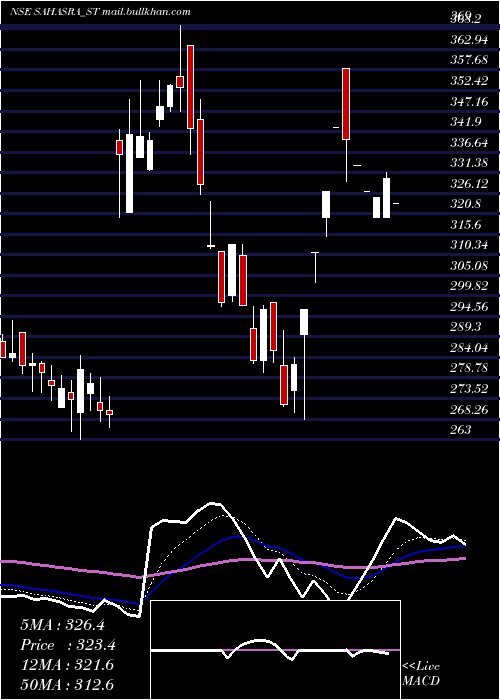Viewport: 500px width, 700px height.
Task: Click the 347.16 price axis label
Action: (470, 102)
